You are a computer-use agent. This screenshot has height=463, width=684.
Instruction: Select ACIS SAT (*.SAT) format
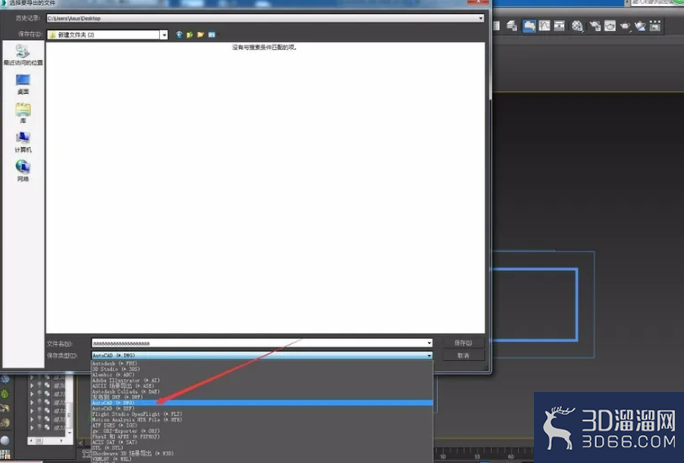click(x=262, y=442)
